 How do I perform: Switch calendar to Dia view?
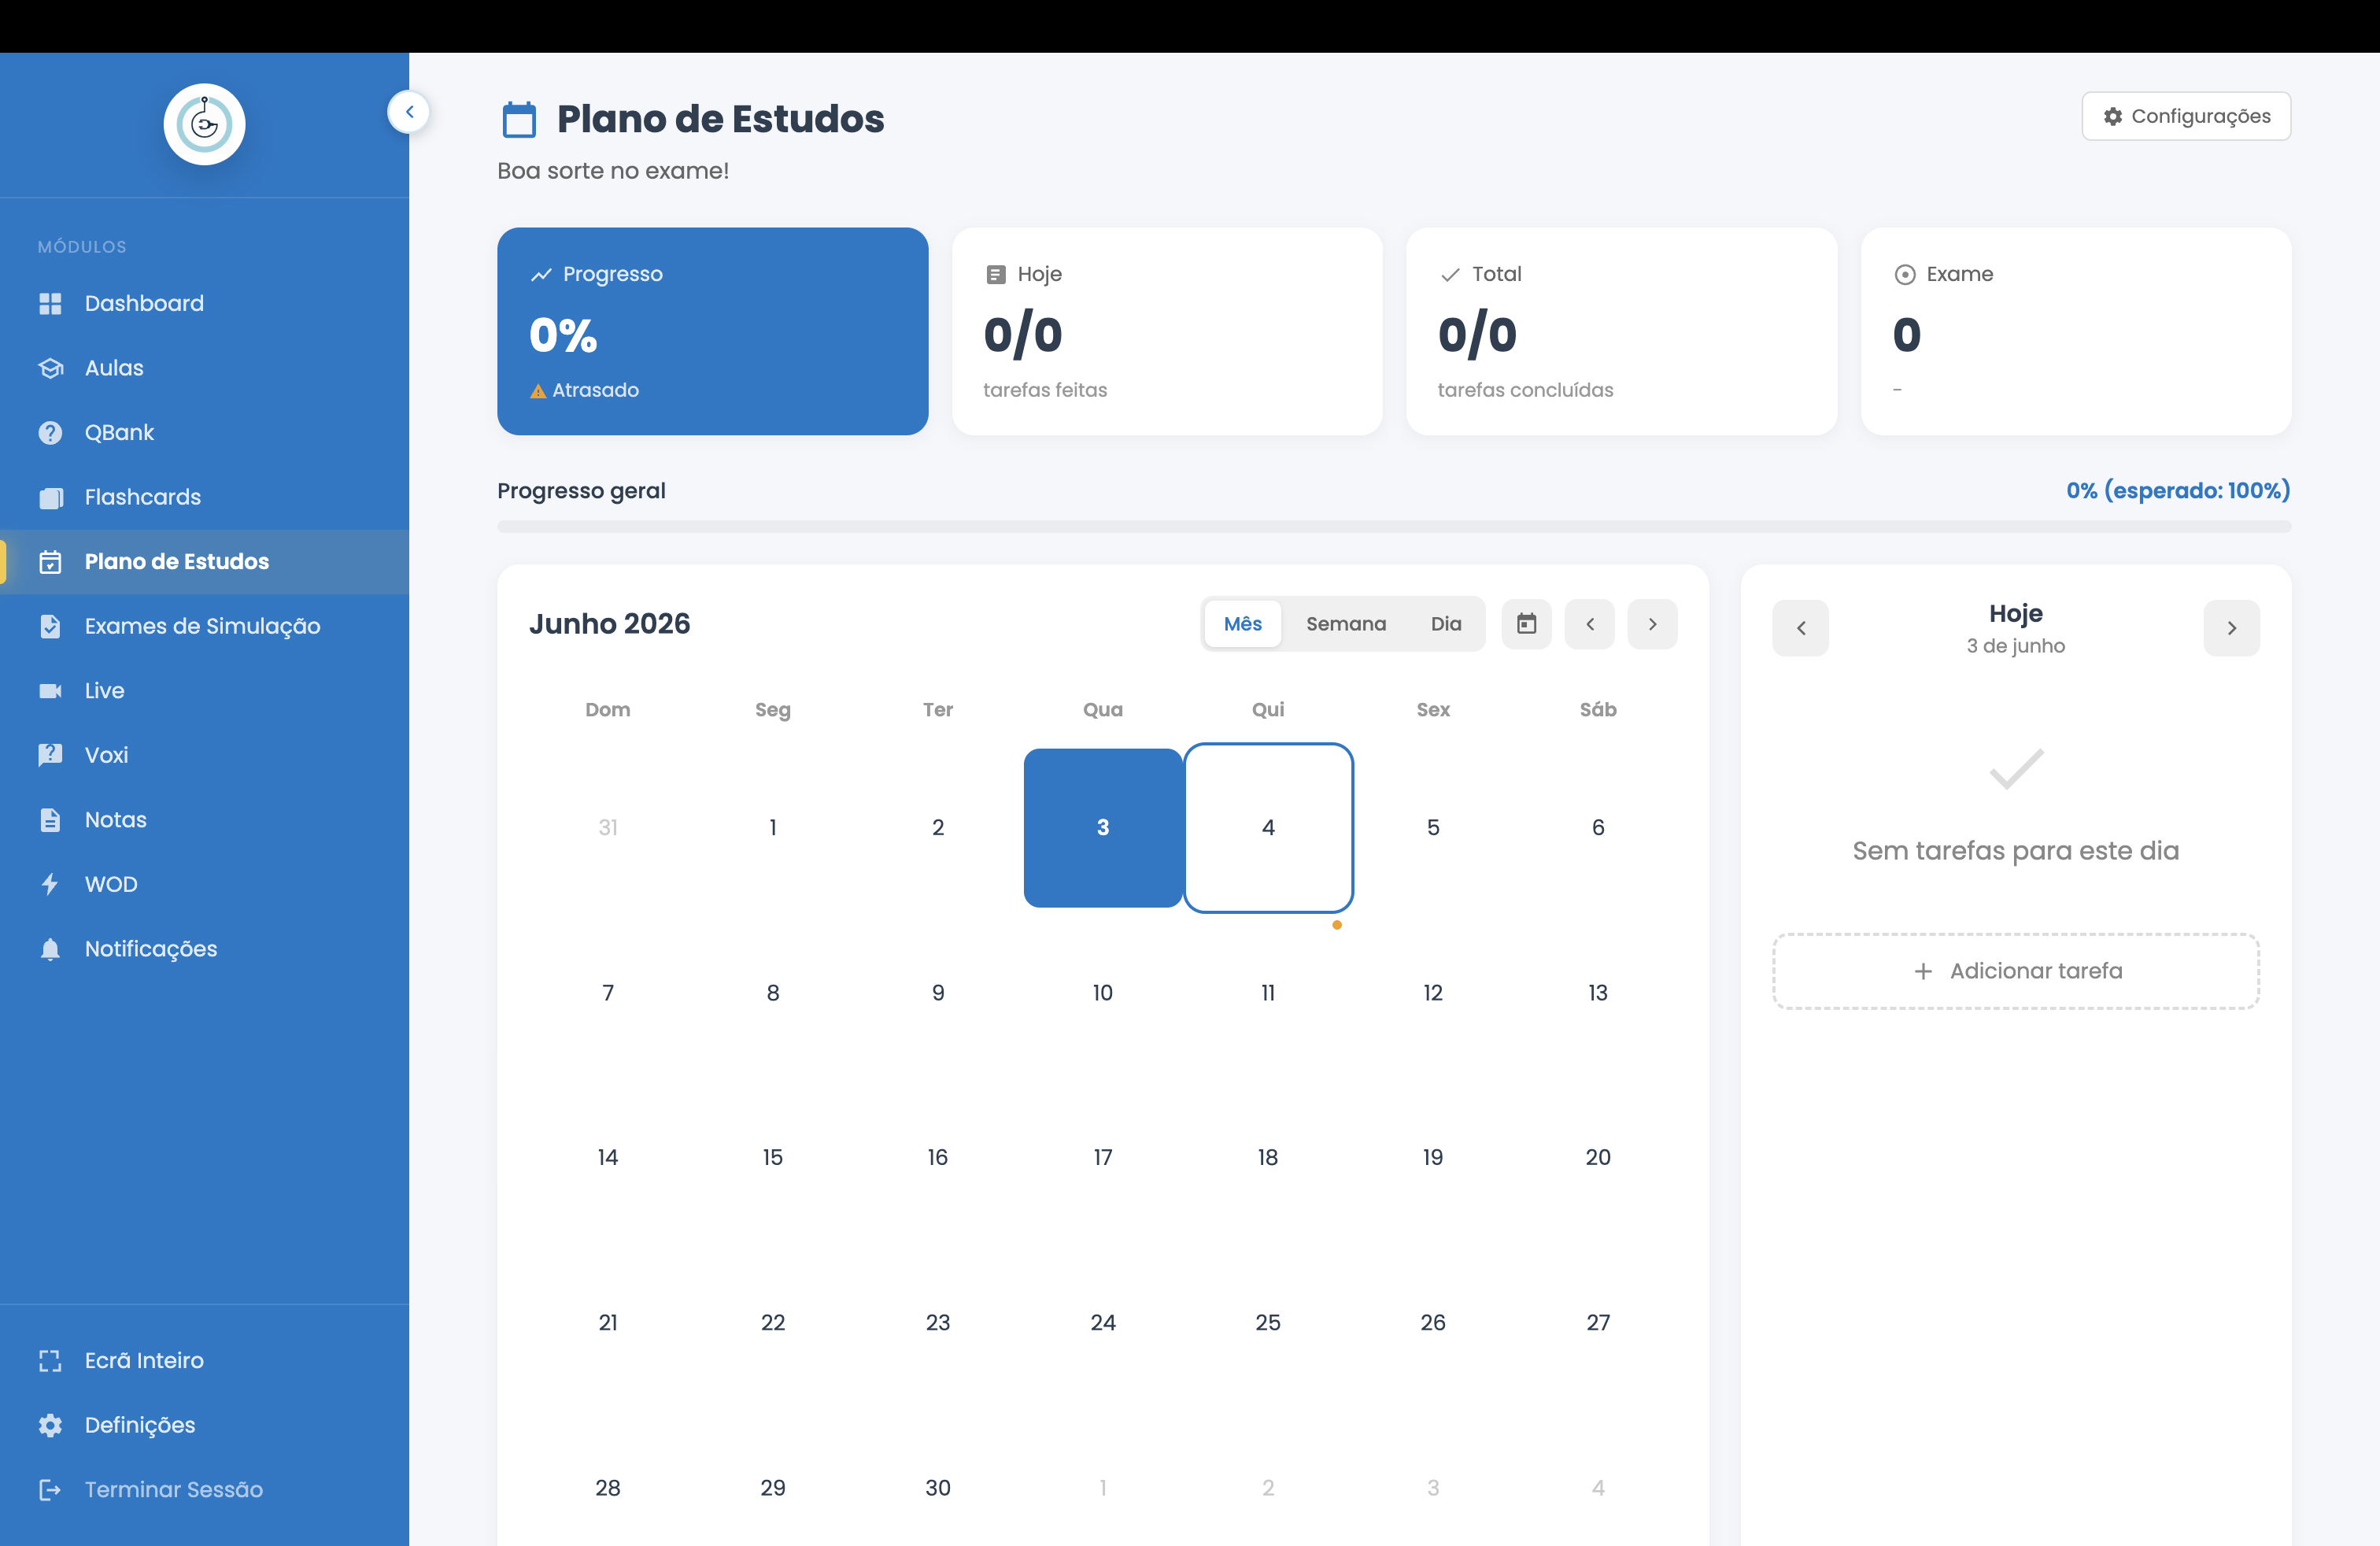(1445, 624)
